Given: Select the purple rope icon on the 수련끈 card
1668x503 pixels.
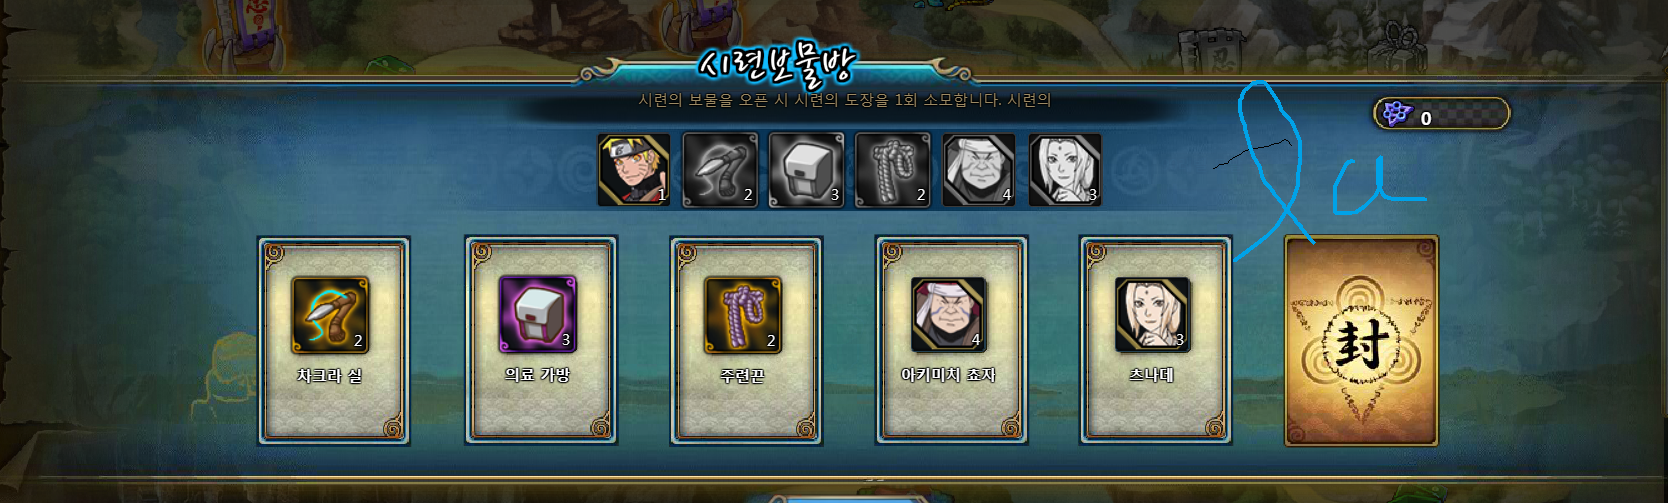Looking at the screenshot, I should click(x=742, y=315).
